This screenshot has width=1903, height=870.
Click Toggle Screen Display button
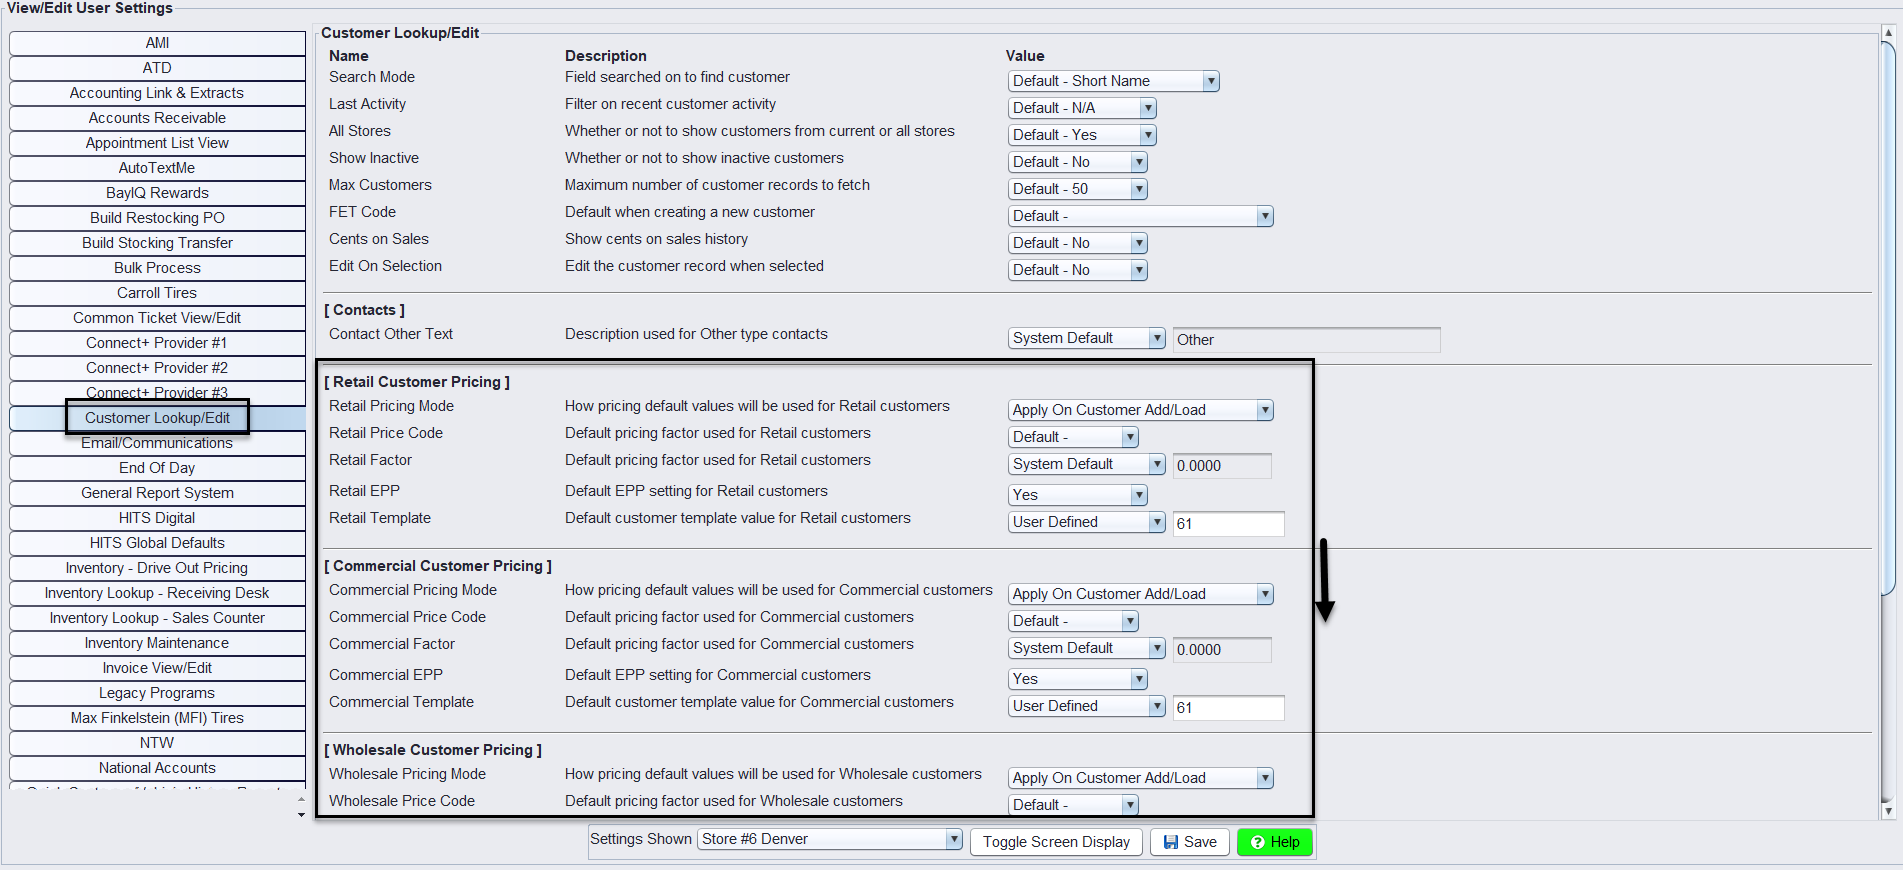[x=1056, y=842]
